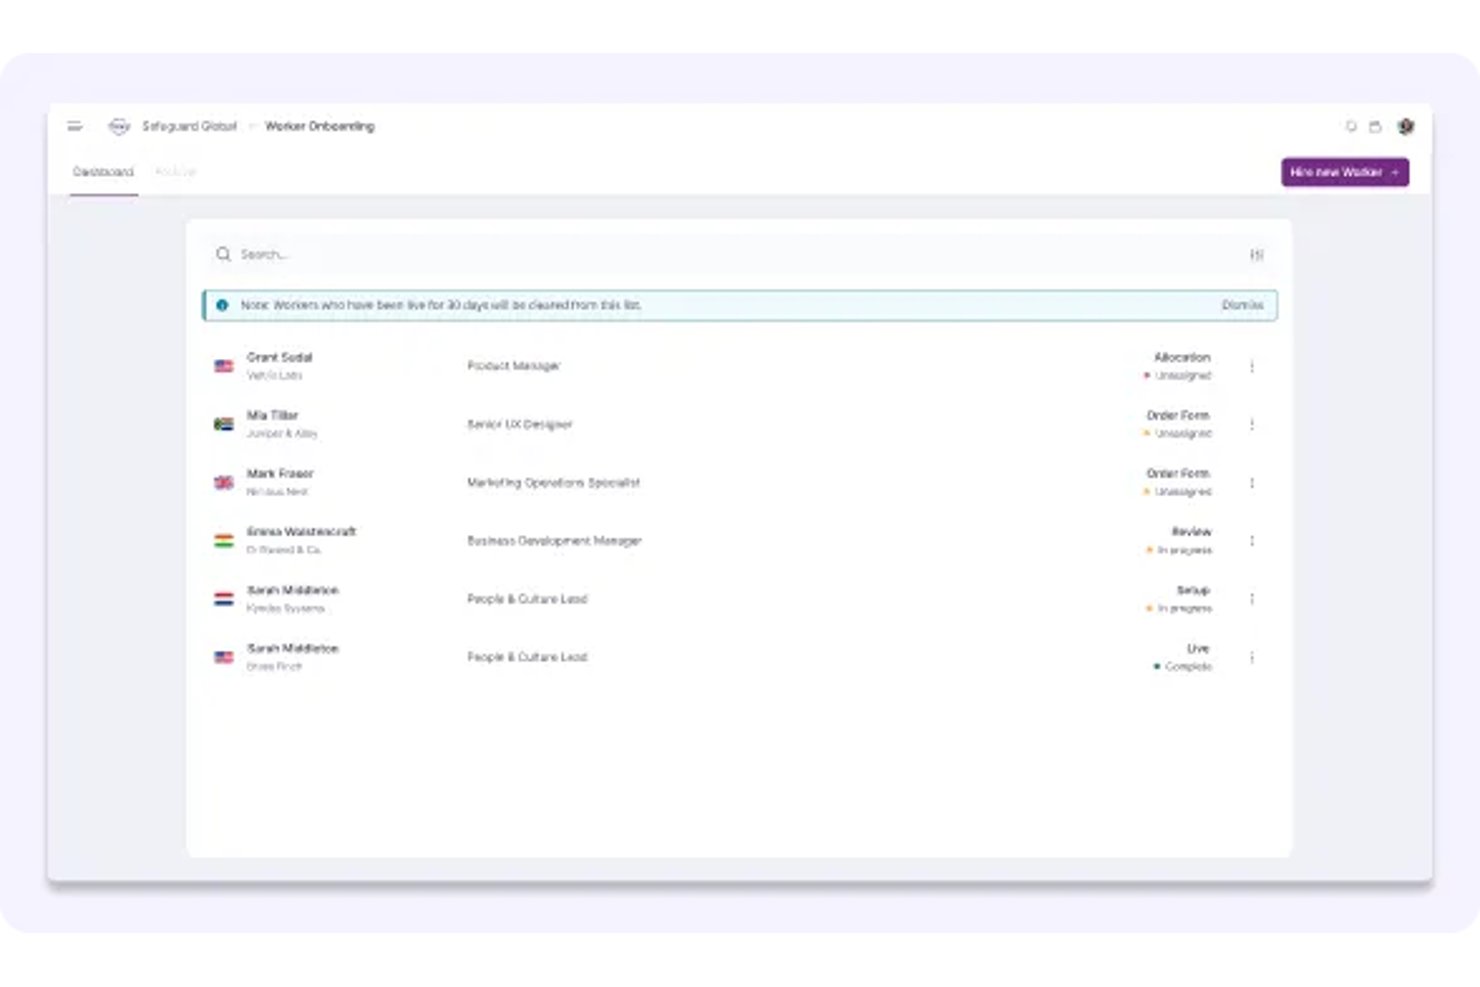Click the flag icon next to Mia Tiller
Screen dimensions: 1480x987
point(224,424)
